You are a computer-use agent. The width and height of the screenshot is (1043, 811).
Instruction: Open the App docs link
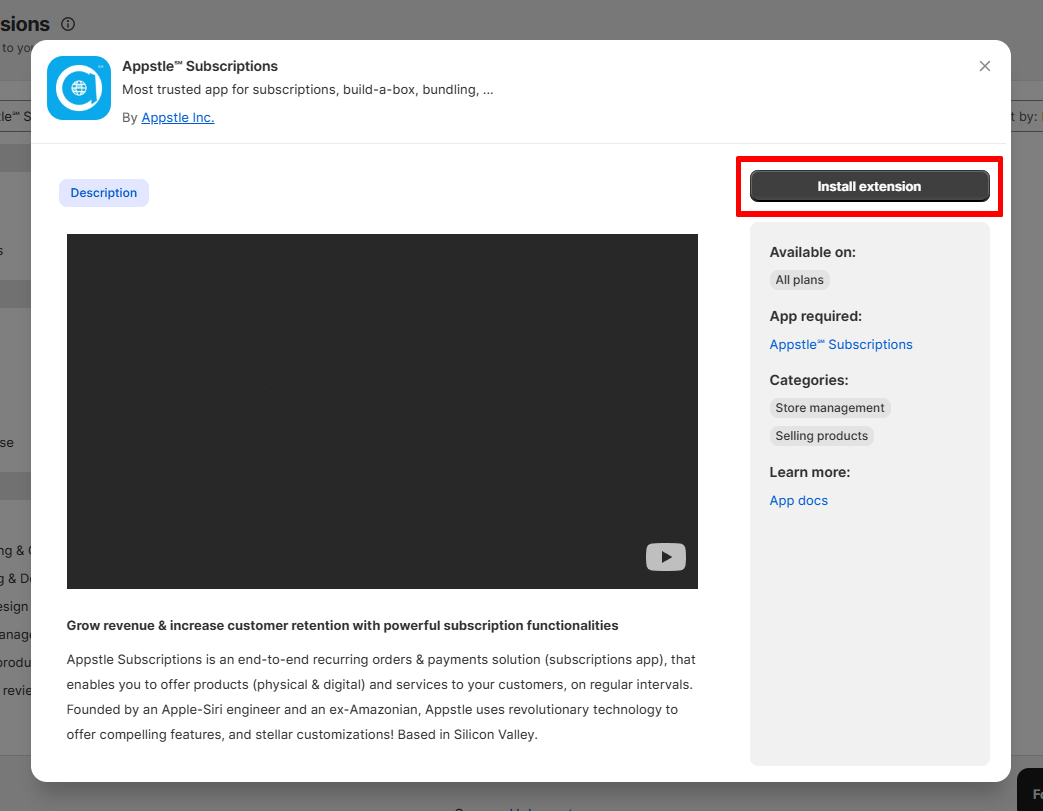pyautogui.click(x=798, y=500)
